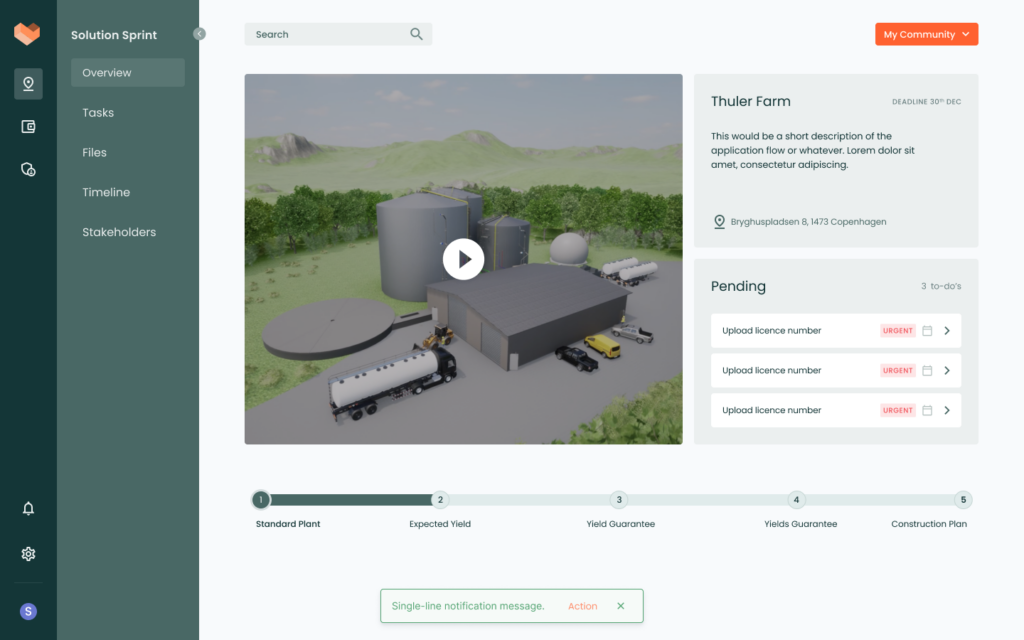1024x640 pixels.
Task: Open settings with the gear icon
Action: 28,553
